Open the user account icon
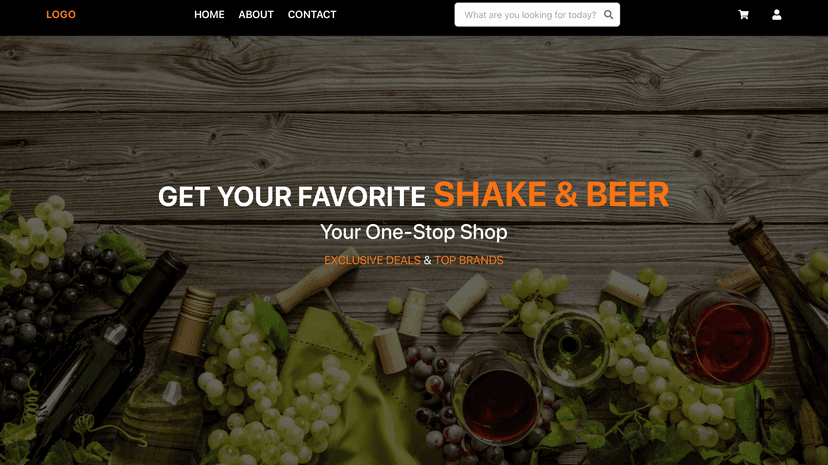The height and width of the screenshot is (465, 828). tap(776, 15)
